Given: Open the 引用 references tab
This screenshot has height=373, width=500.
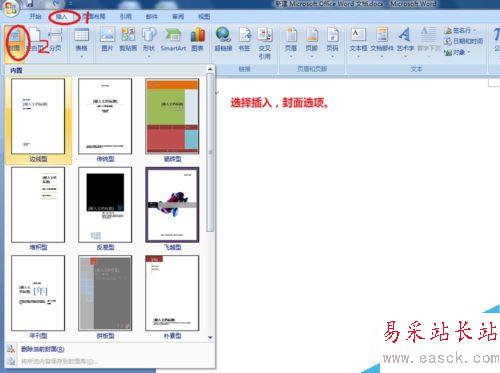Looking at the screenshot, I should click(x=126, y=16).
